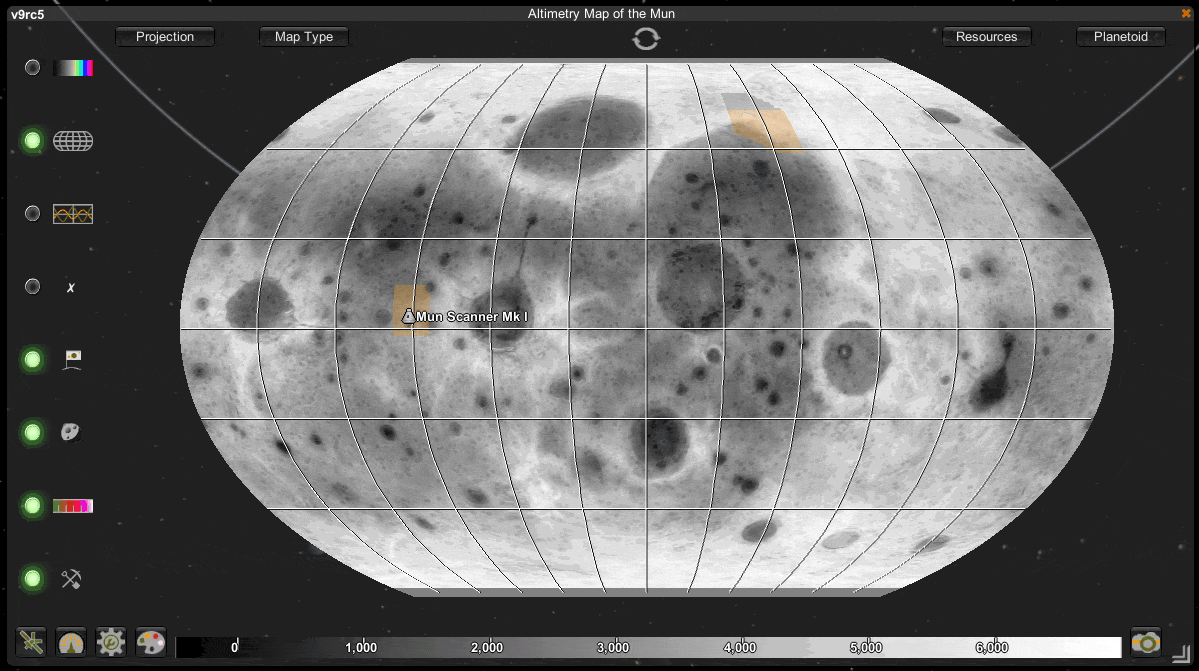Click the flag marker icon
The image size is (1199, 671).
[x=73, y=359]
